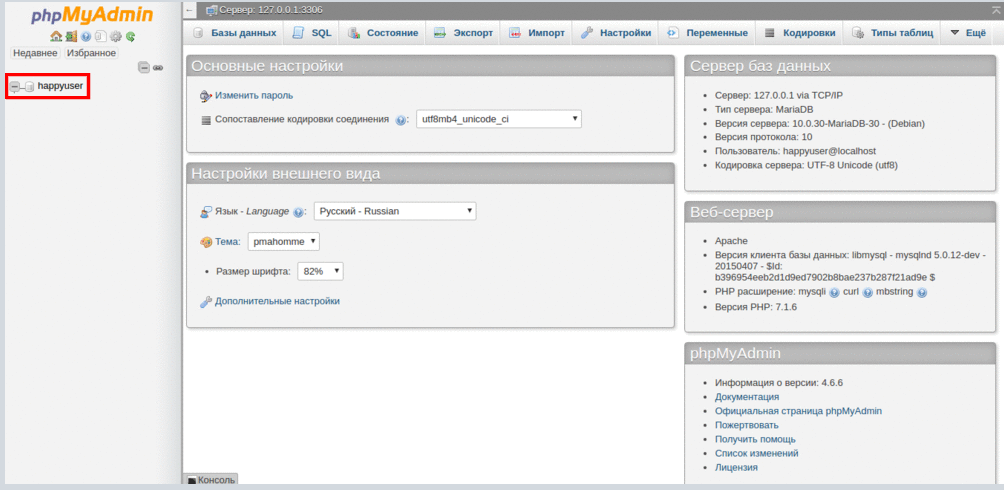Open the Импорт tab
The image size is (1004, 490).
tap(537, 33)
